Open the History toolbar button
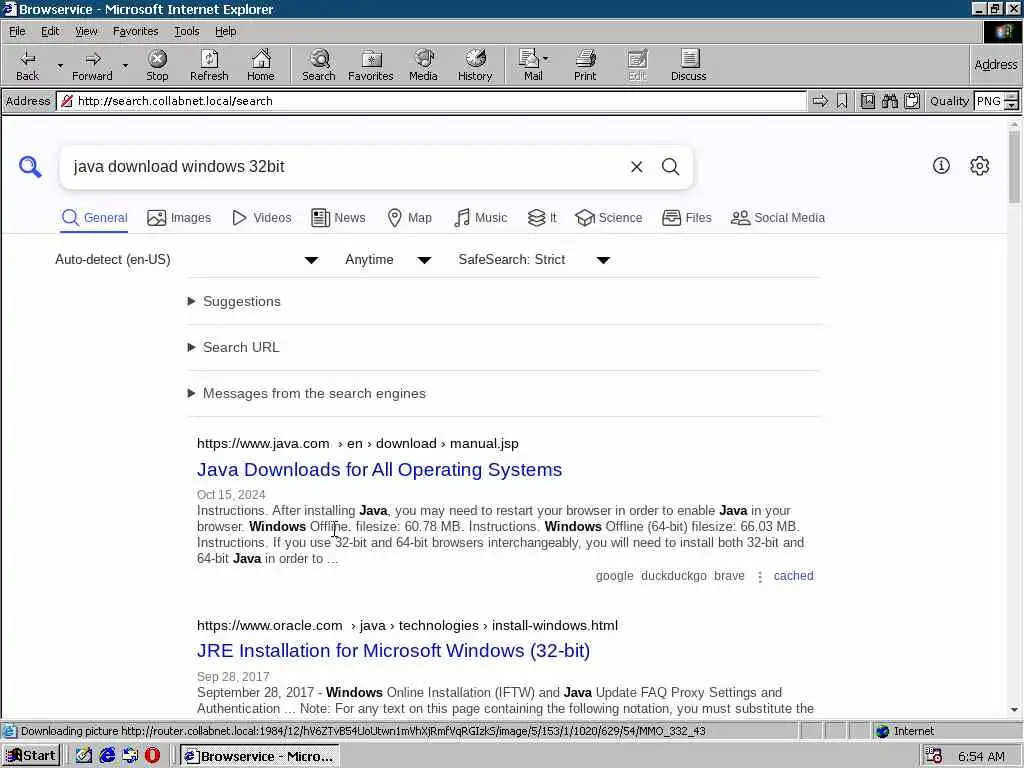This screenshot has width=1024, height=768. 475,65
